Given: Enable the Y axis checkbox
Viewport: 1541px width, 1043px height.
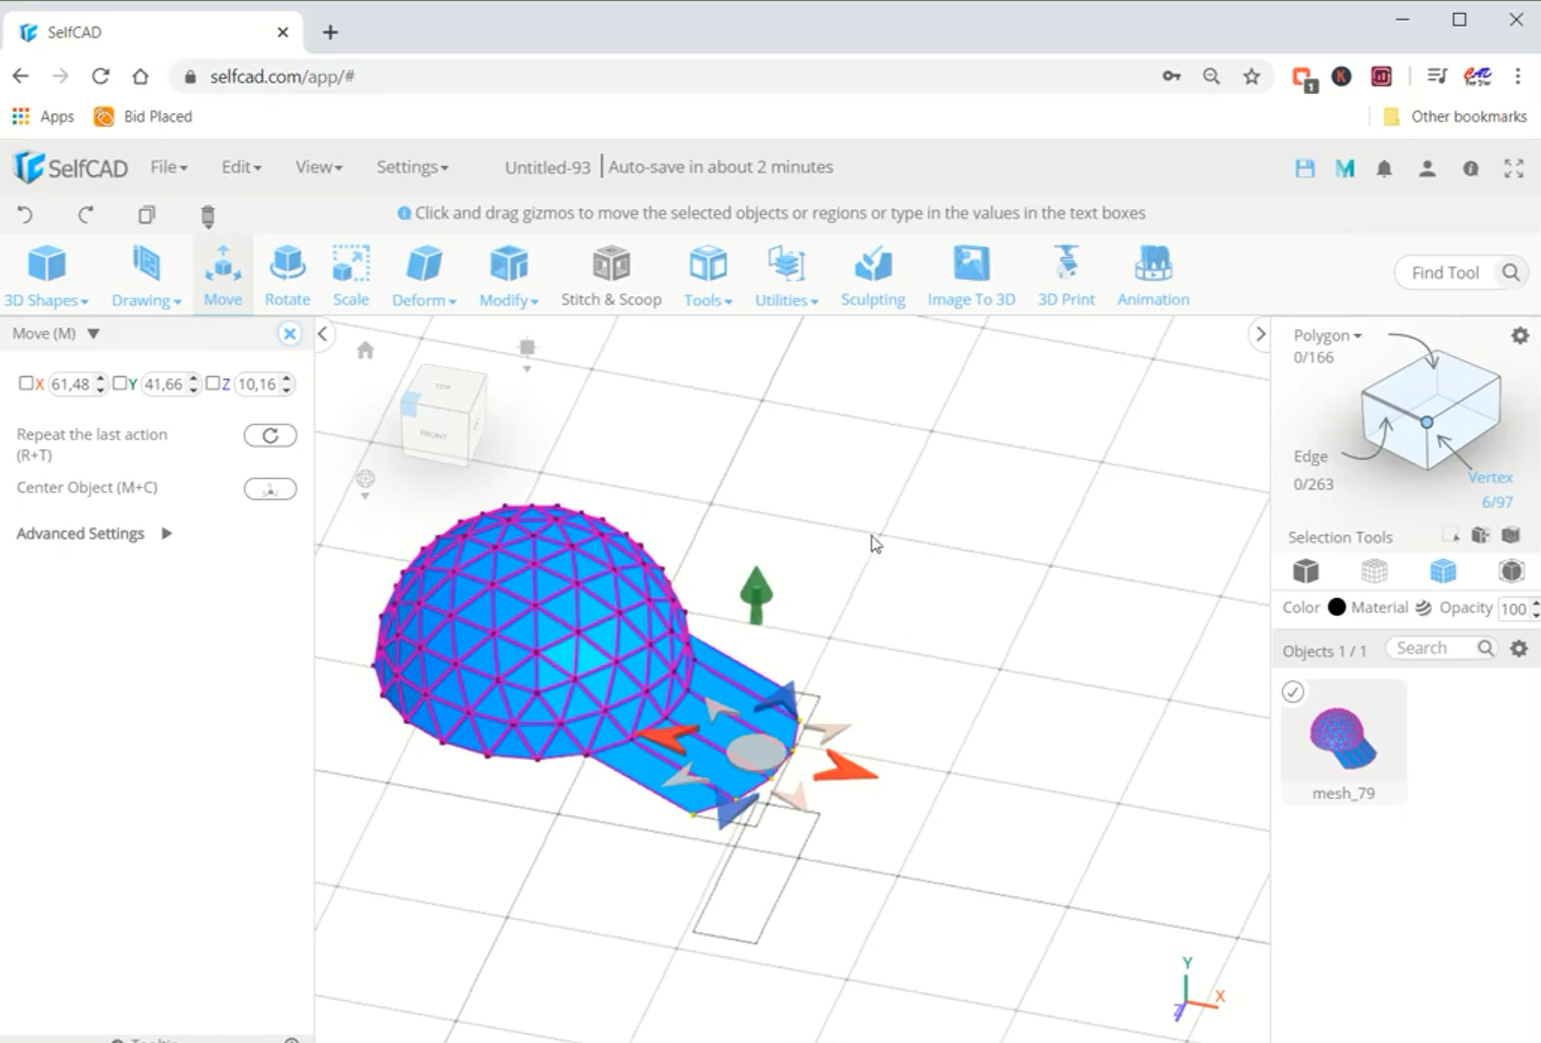Looking at the screenshot, I should coord(119,383).
